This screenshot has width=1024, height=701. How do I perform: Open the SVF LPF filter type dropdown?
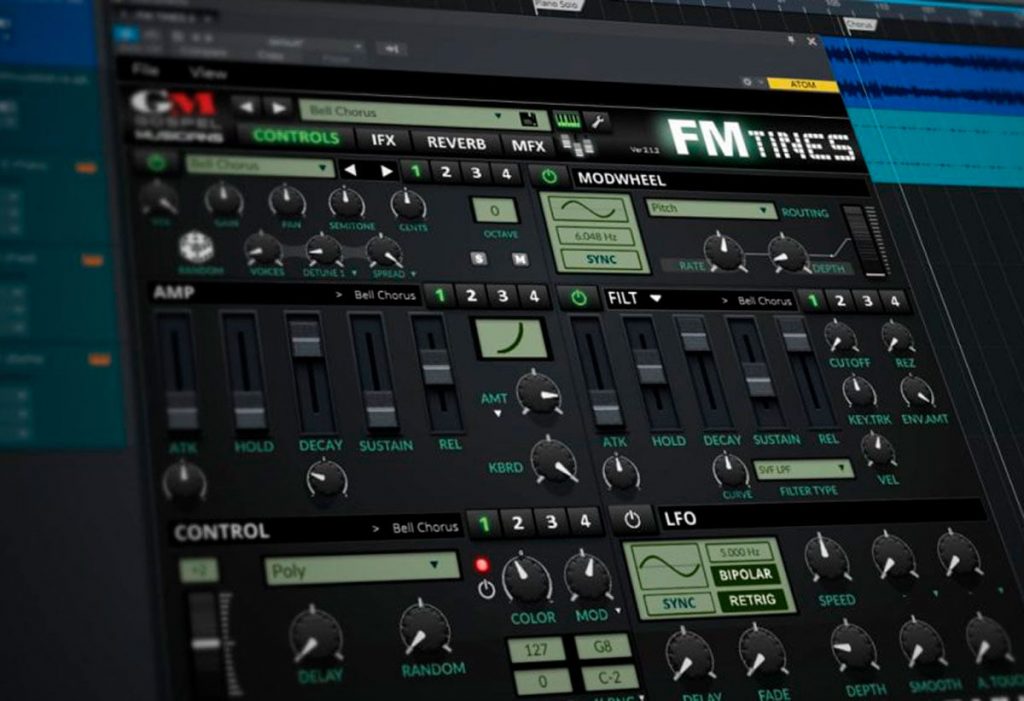pyautogui.click(x=803, y=469)
